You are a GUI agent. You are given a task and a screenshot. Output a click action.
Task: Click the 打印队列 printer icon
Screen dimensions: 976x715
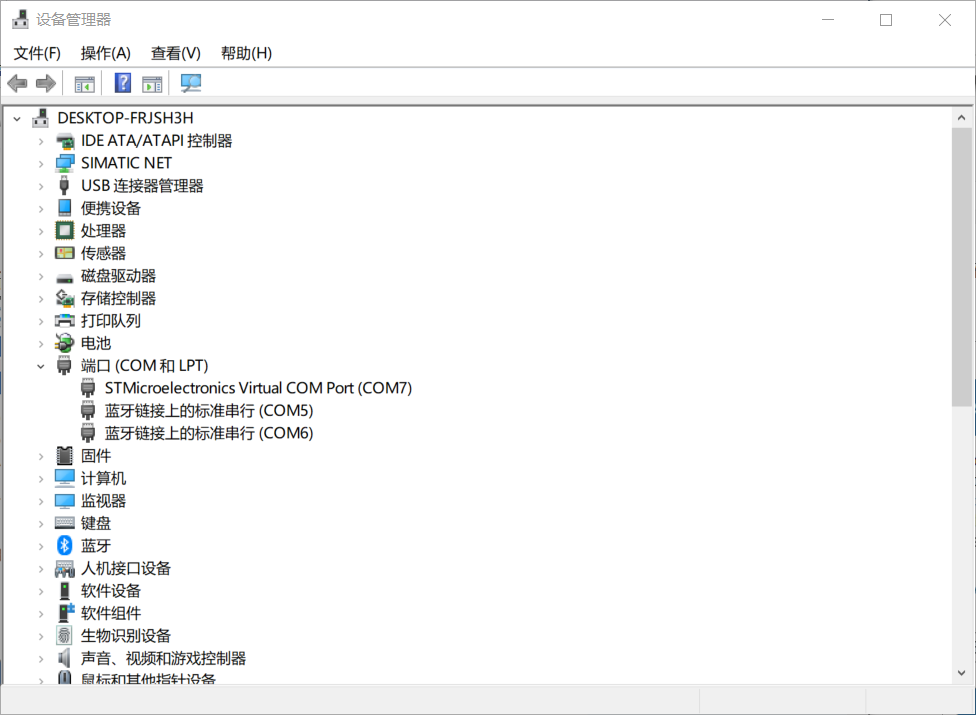pyautogui.click(x=65, y=320)
